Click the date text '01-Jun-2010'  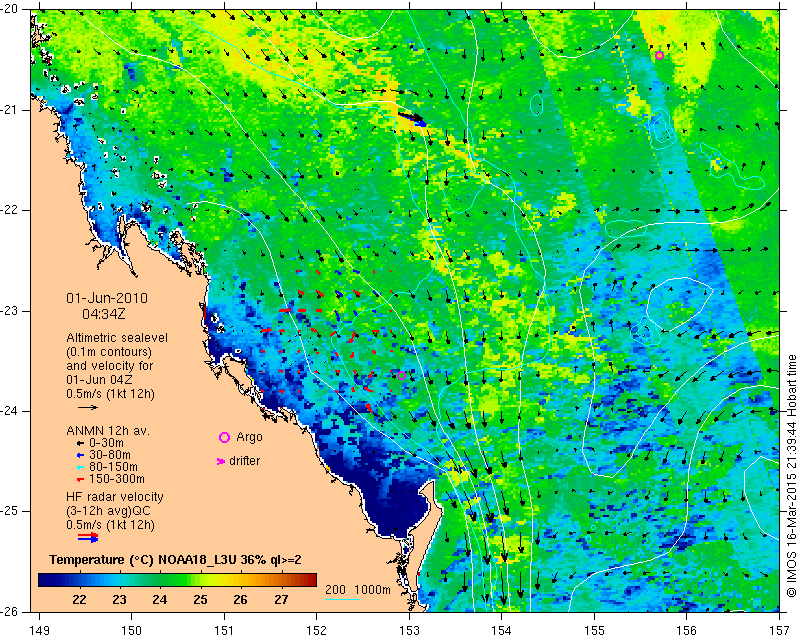click(107, 298)
